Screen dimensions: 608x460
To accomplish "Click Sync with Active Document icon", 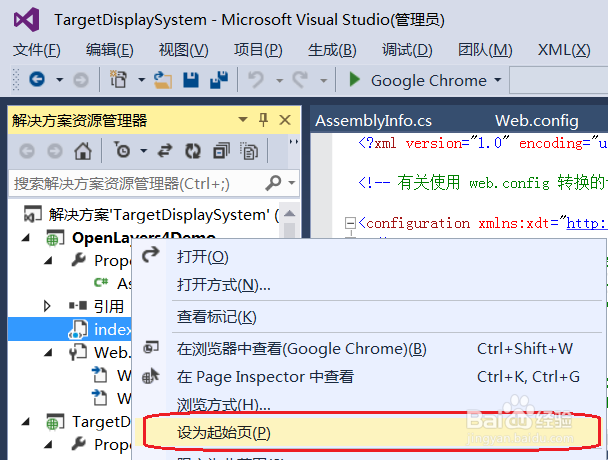I will coord(165,150).
